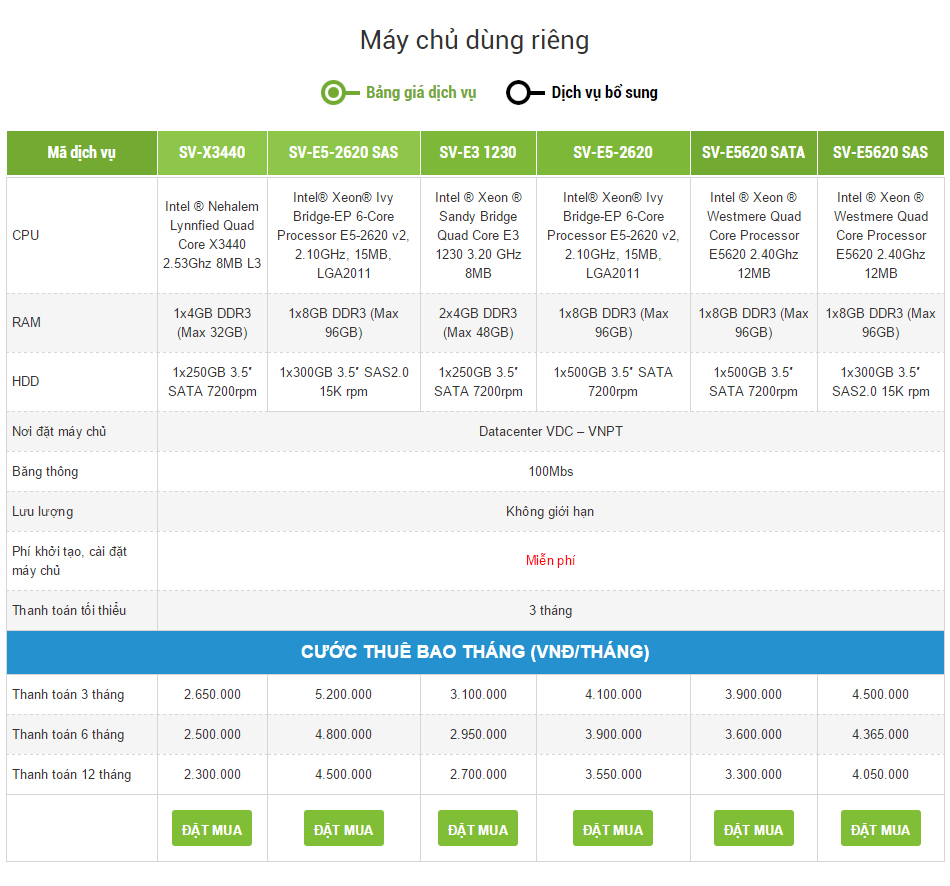Click ĐẶT MUA under SV-E5620 SATA
Screen dimensions: 950x886
click(x=754, y=829)
